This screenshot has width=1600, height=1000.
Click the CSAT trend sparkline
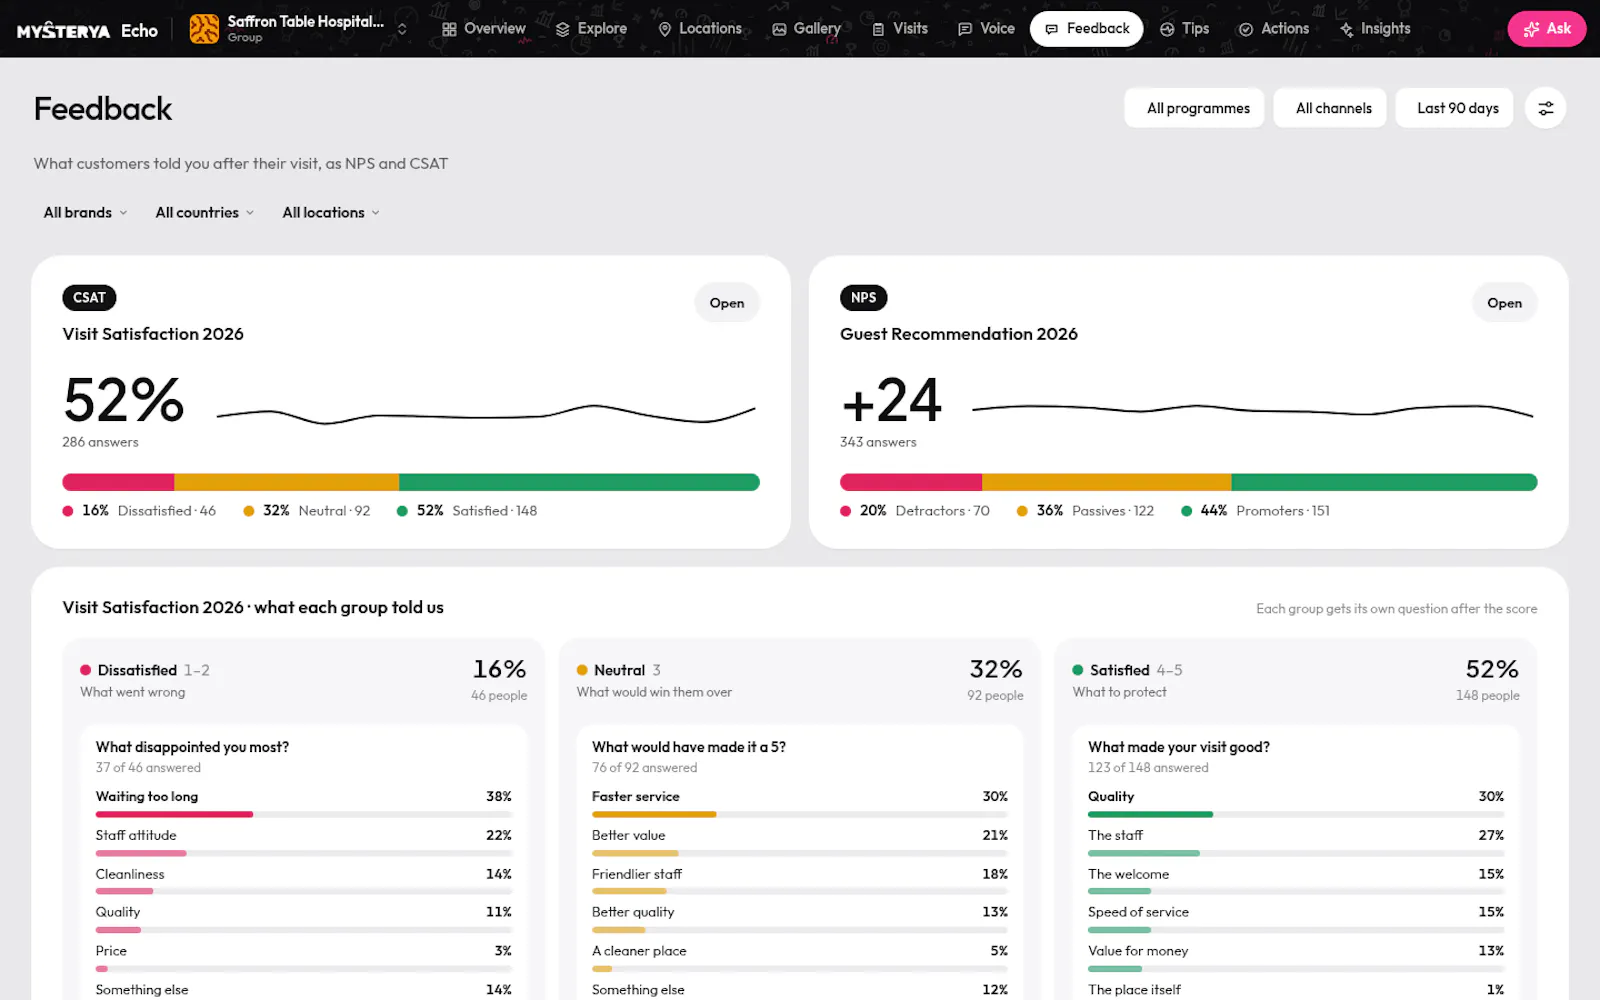click(x=486, y=413)
